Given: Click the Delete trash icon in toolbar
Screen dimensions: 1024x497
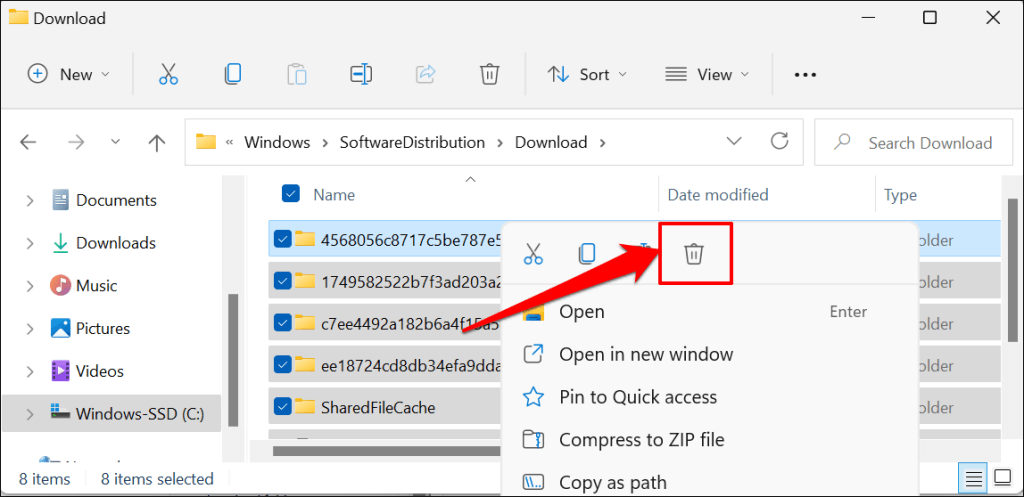Looking at the screenshot, I should [489, 74].
